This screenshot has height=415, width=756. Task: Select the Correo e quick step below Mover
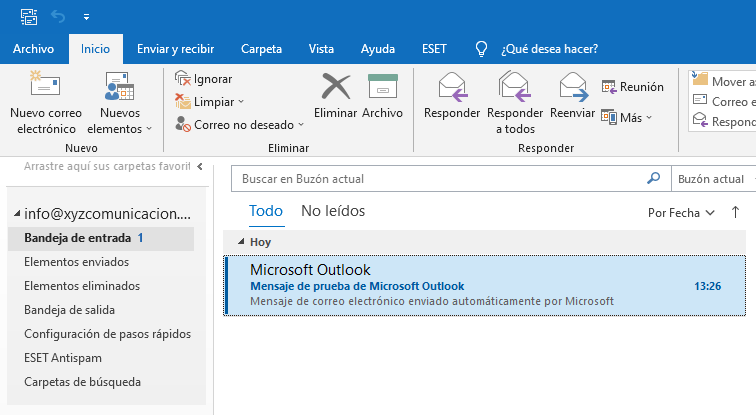click(723, 101)
